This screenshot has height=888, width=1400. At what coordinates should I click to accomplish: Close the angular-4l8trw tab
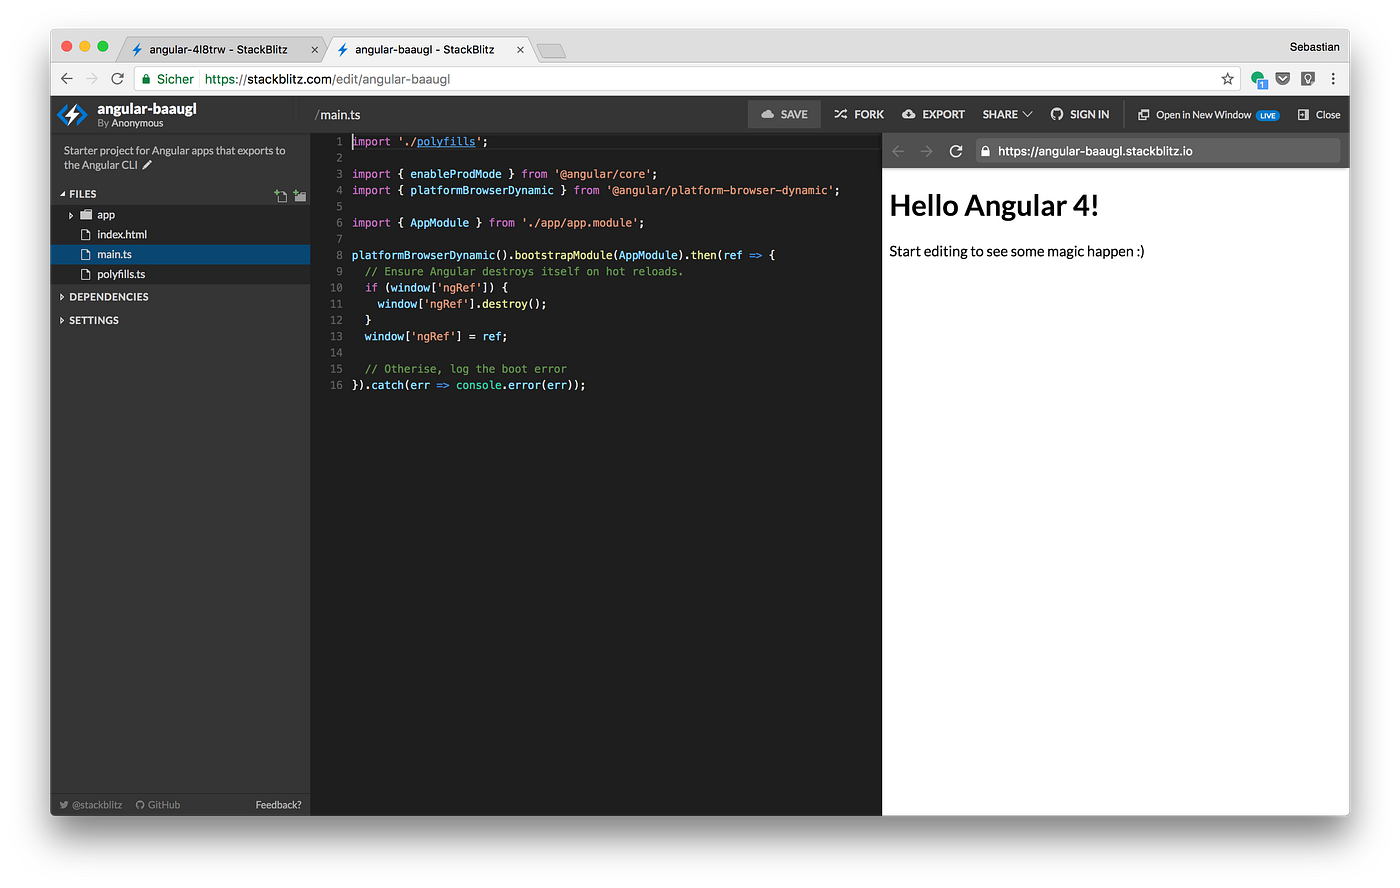(x=314, y=49)
